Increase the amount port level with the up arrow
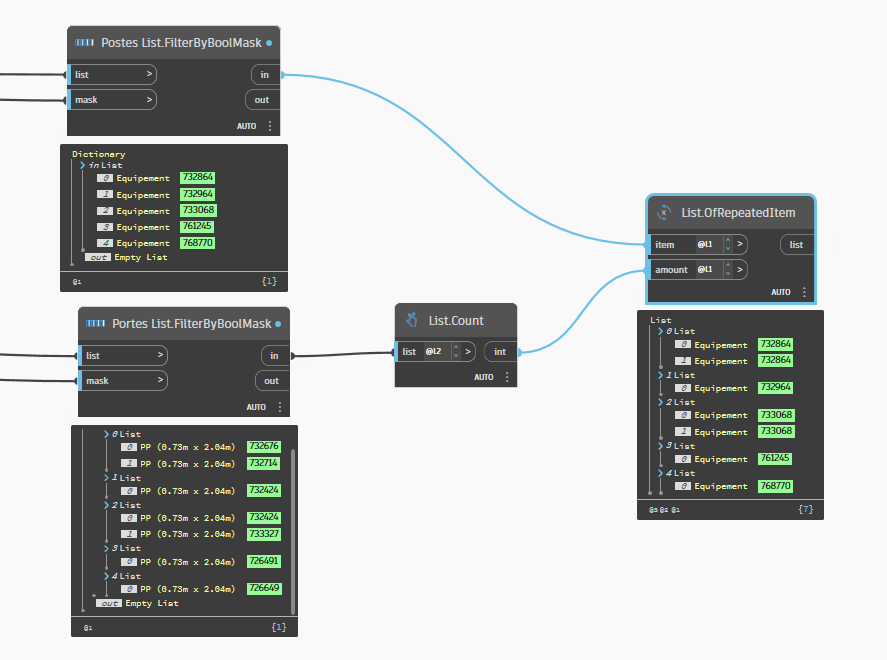The width and height of the screenshot is (887, 660). pos(727,266)
